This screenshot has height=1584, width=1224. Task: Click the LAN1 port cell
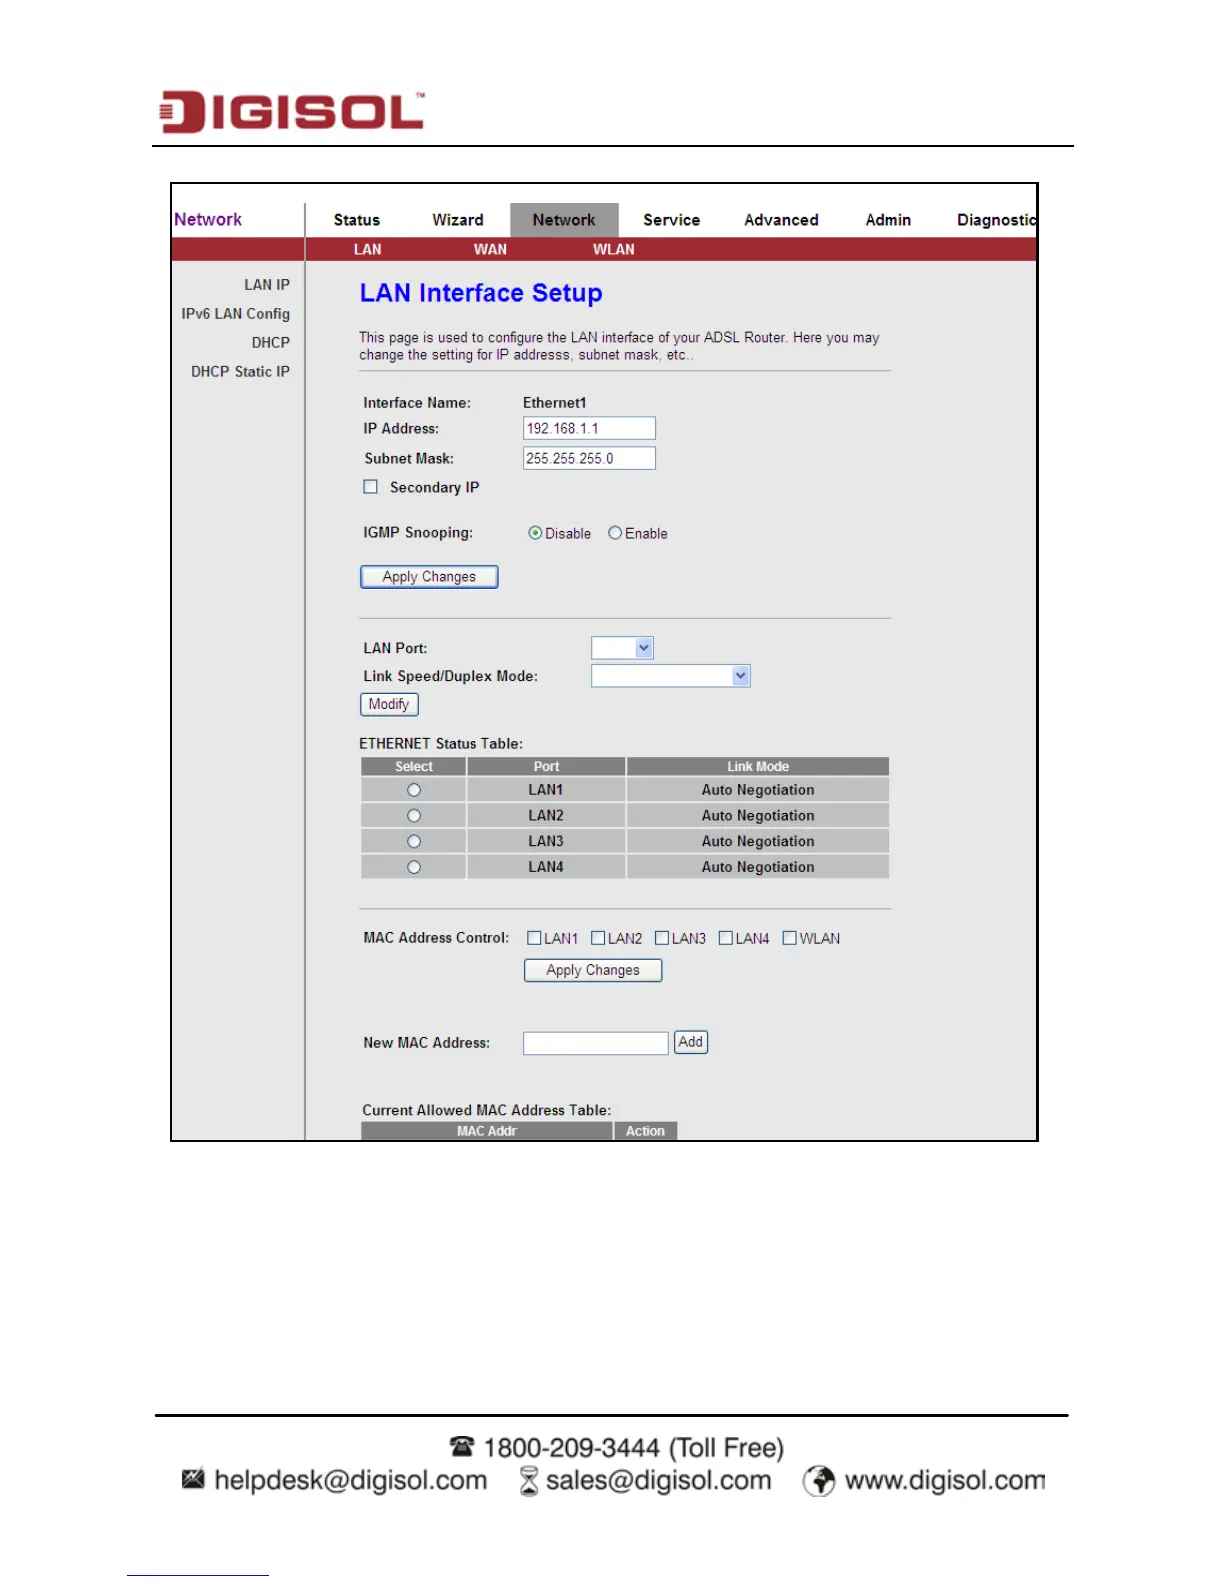pyautogui.click(x=546, y=790)
